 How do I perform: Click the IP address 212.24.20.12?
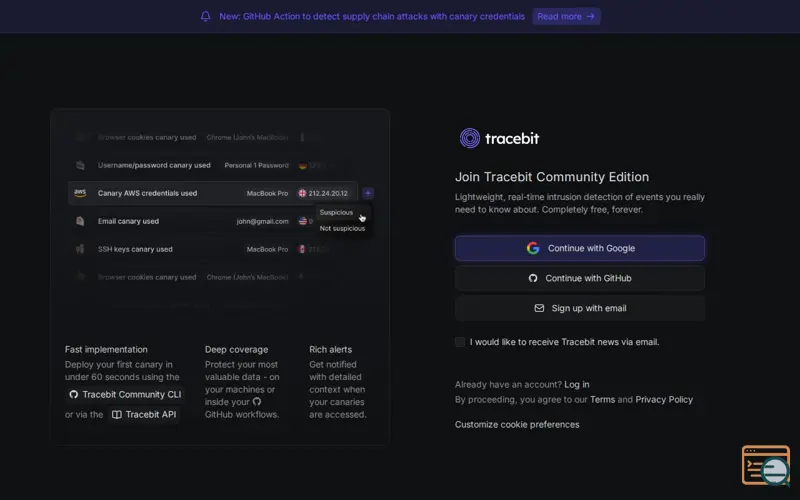(x=328, y=193)
